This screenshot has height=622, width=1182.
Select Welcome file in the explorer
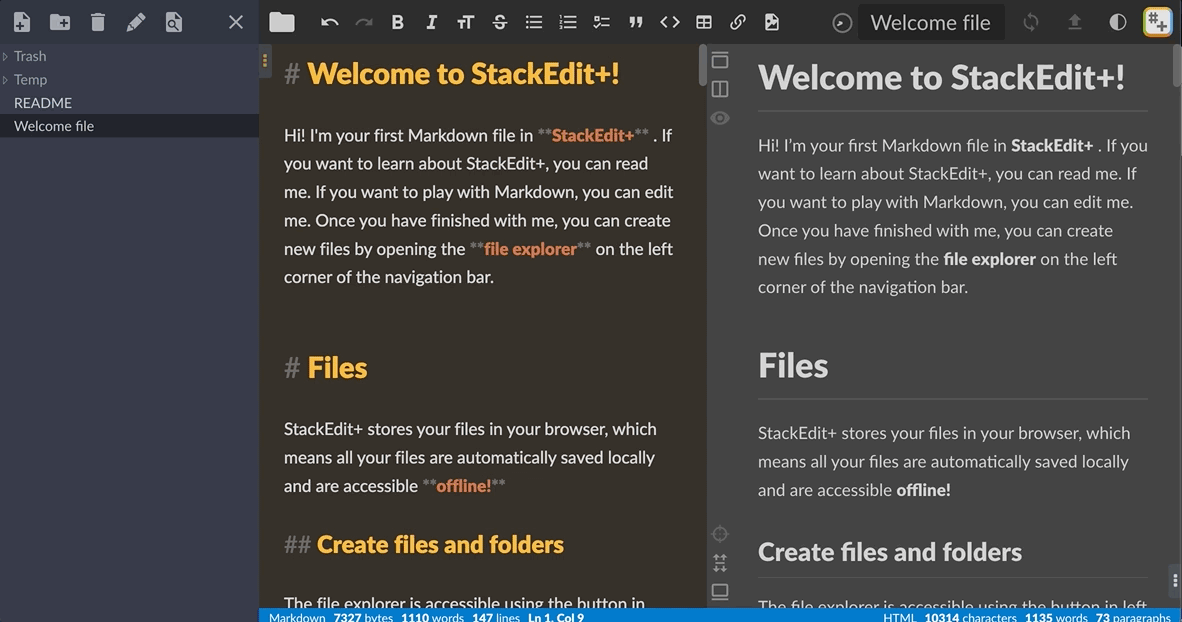[130, 126]
